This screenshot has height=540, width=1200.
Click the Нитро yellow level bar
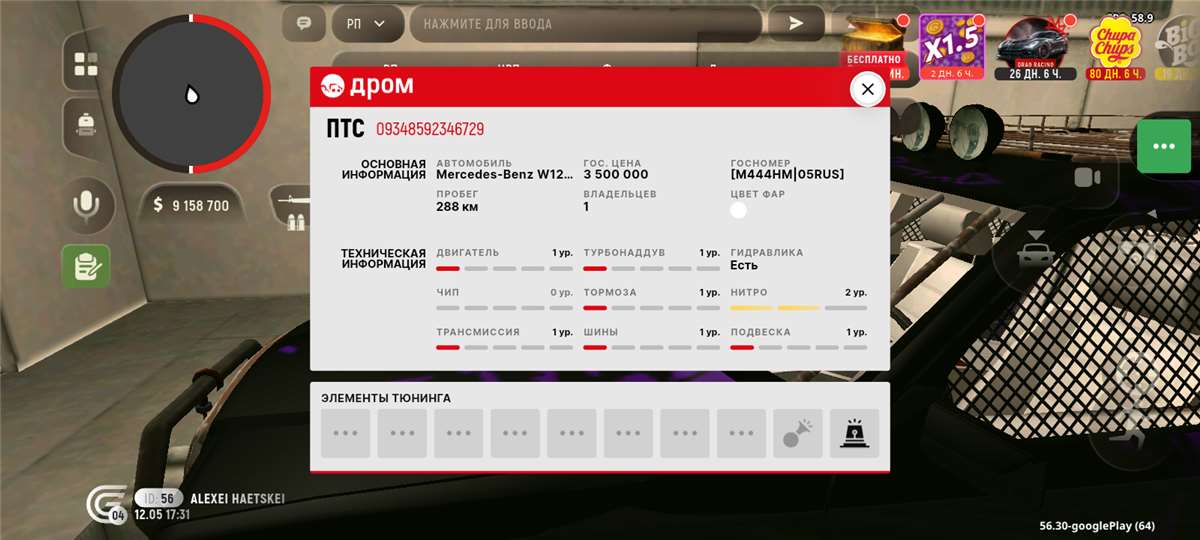click(x=798, y=308)
